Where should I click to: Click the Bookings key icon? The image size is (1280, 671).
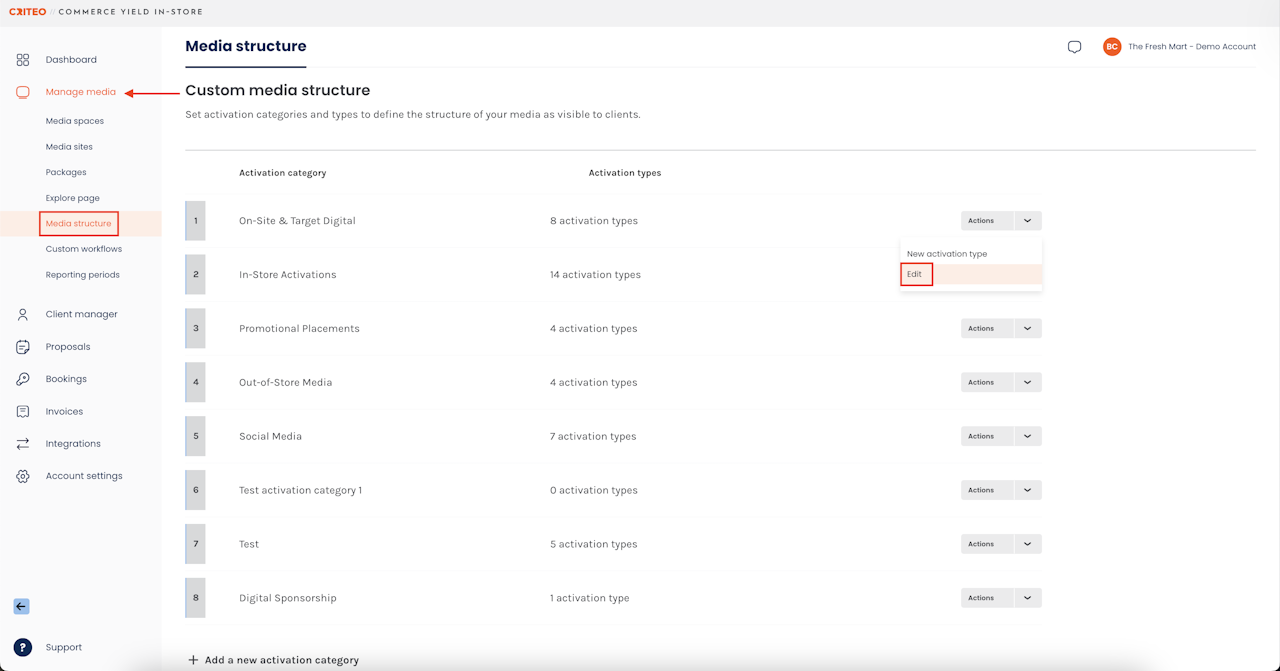[23, 379]
